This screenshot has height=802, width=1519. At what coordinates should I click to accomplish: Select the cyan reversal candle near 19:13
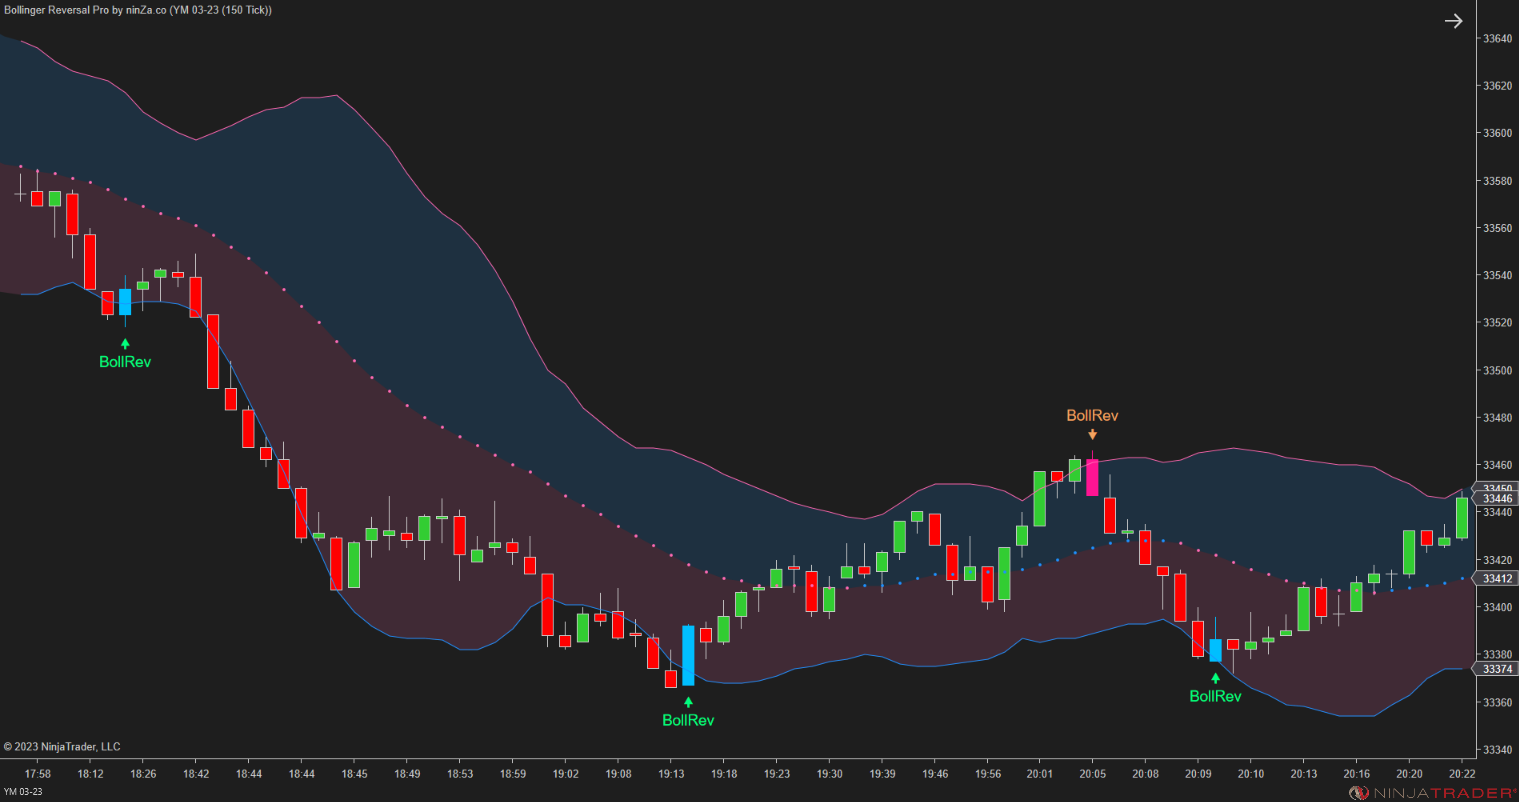687,655
